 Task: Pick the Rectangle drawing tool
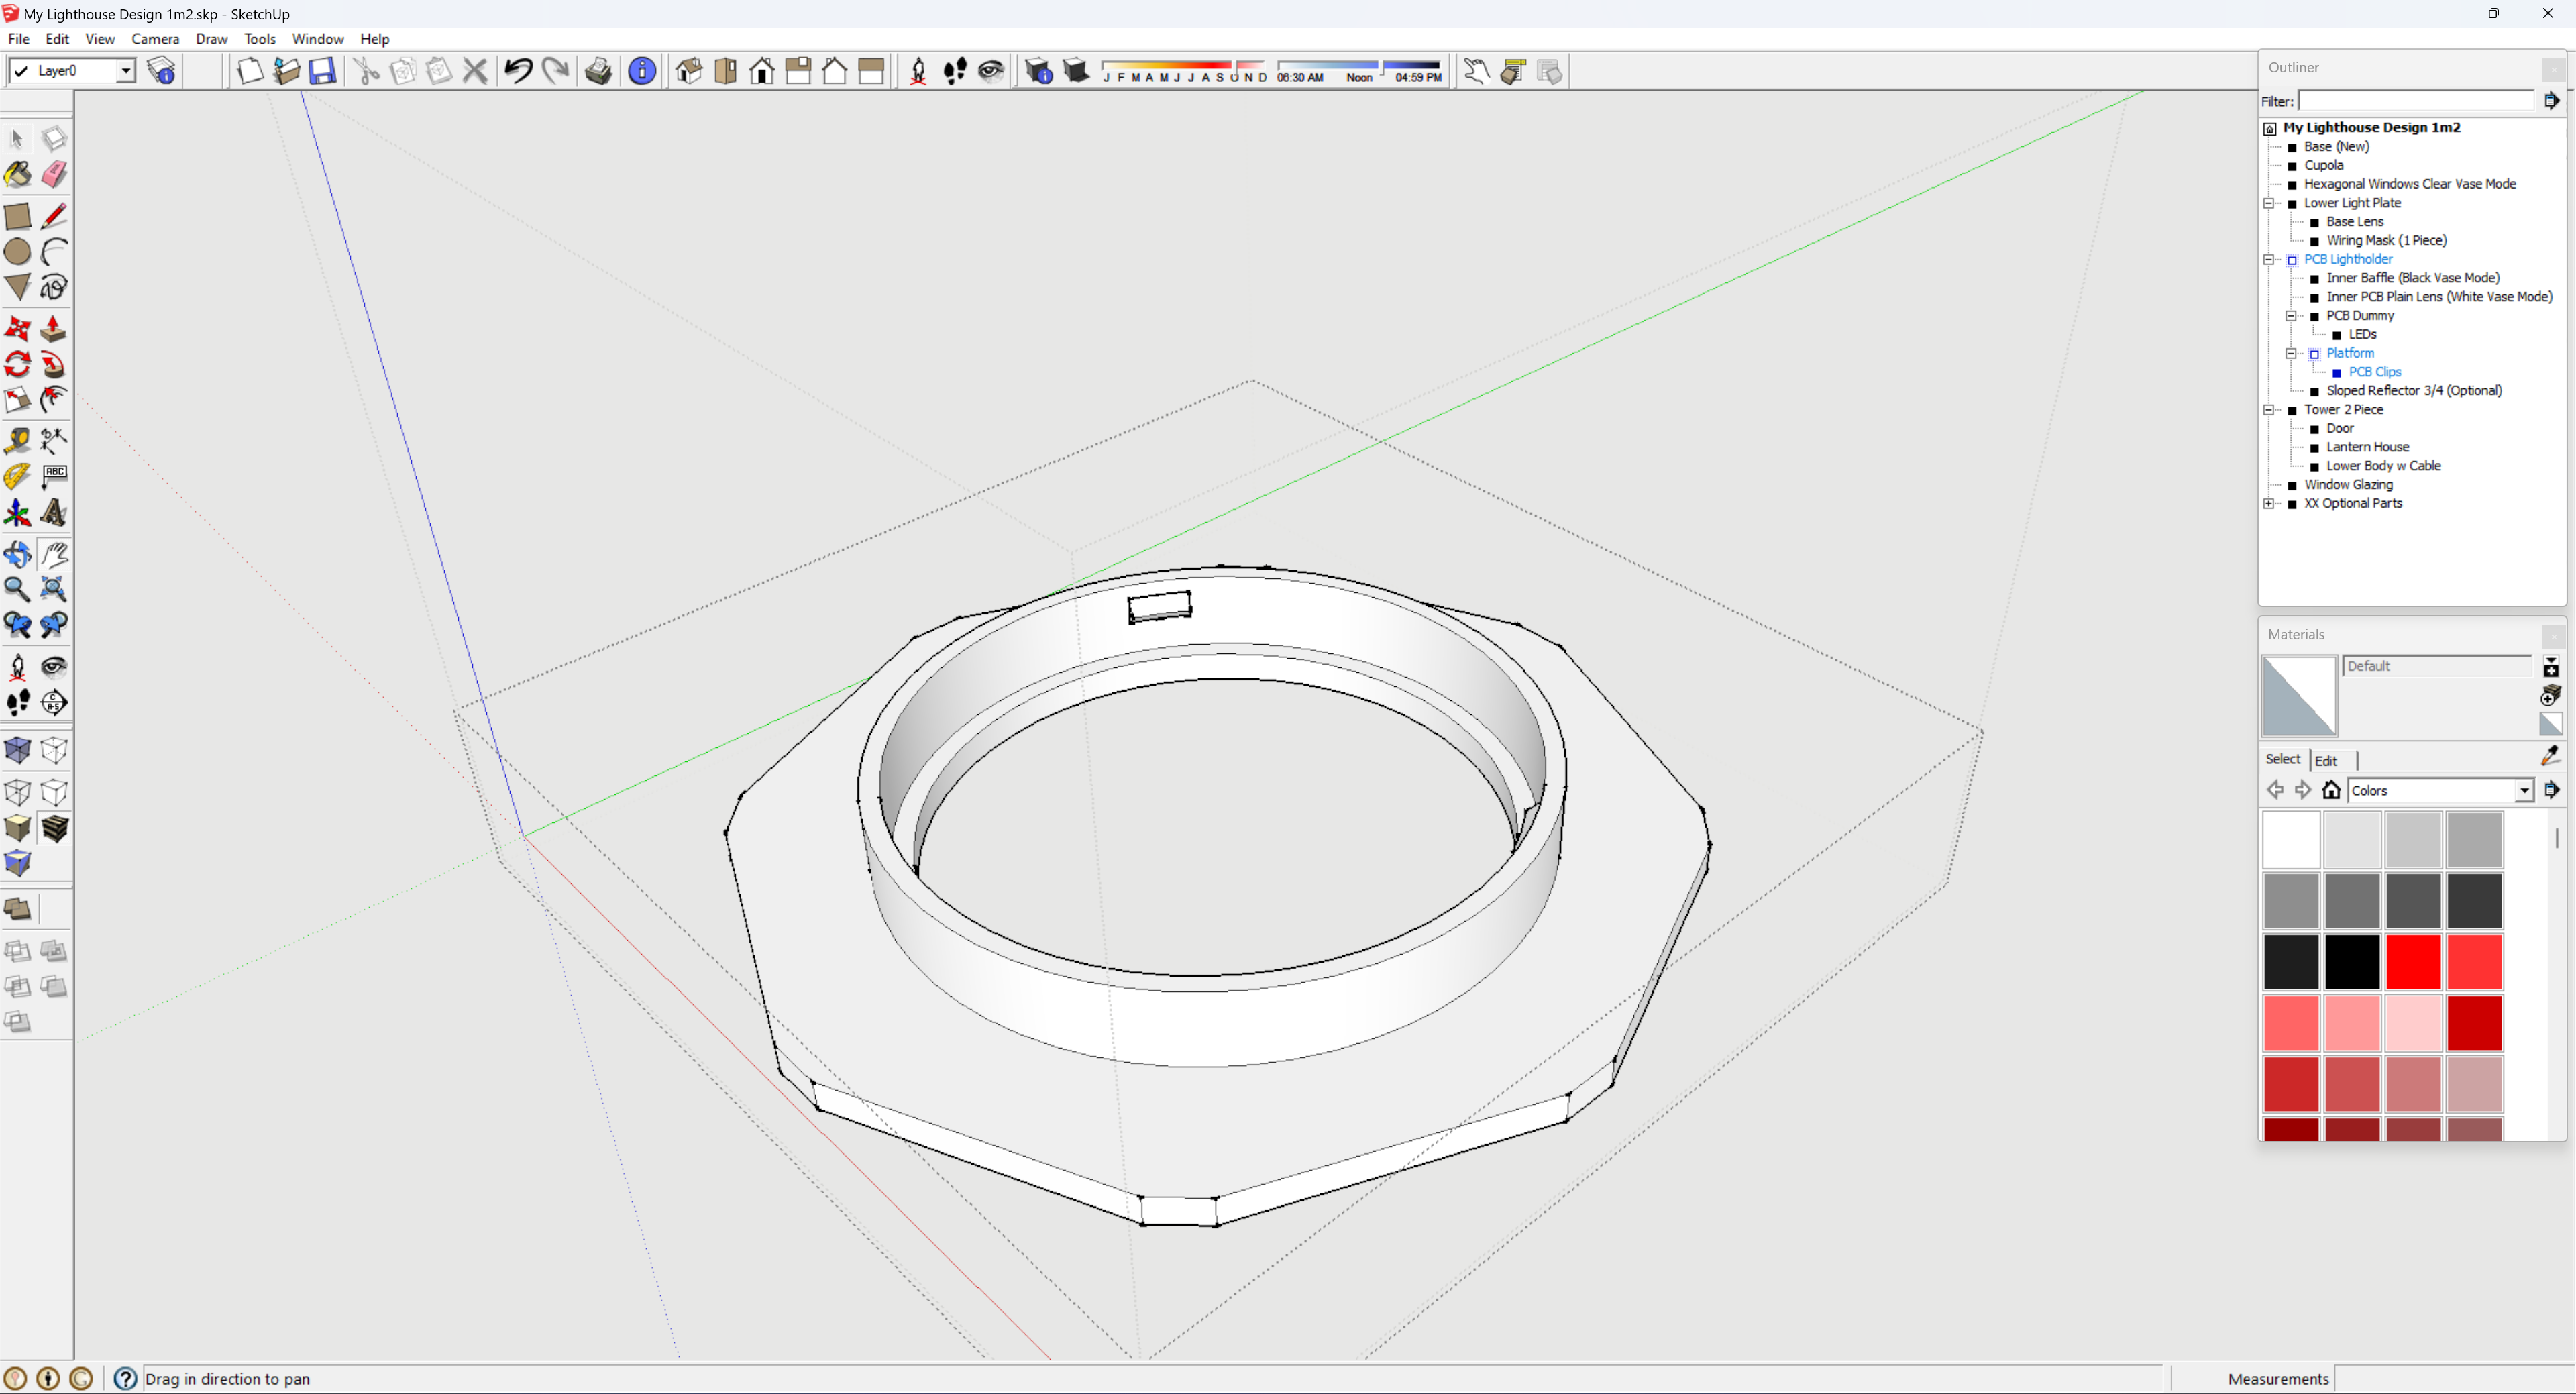pos(18,216)
